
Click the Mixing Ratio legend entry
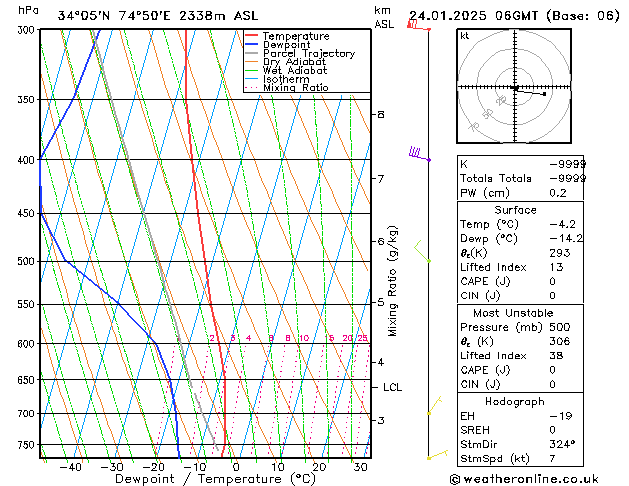[x=287, y=88]
